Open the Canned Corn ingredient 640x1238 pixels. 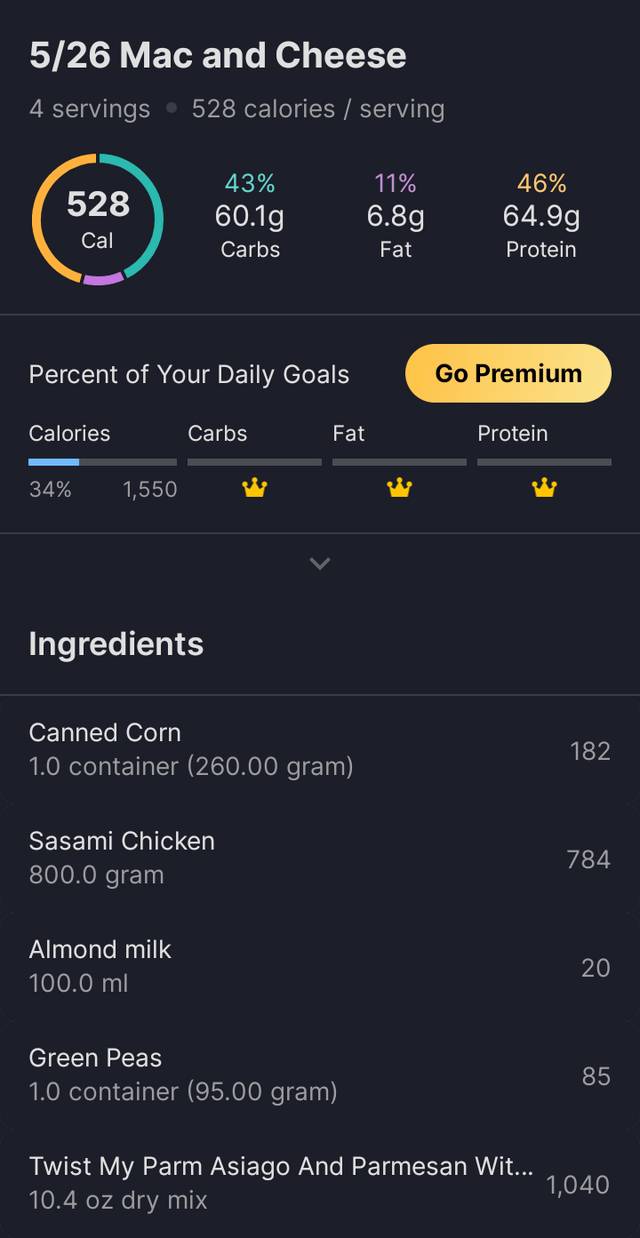click(x=320, y=749)
